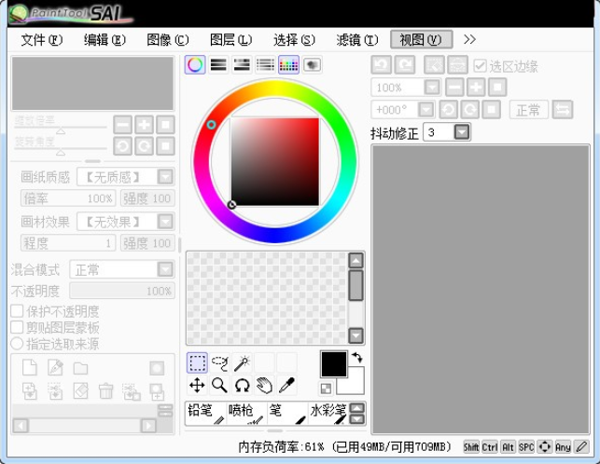600x464 pixels.
Task: Toggle the color swatches panel
Action: coord(289,65)
